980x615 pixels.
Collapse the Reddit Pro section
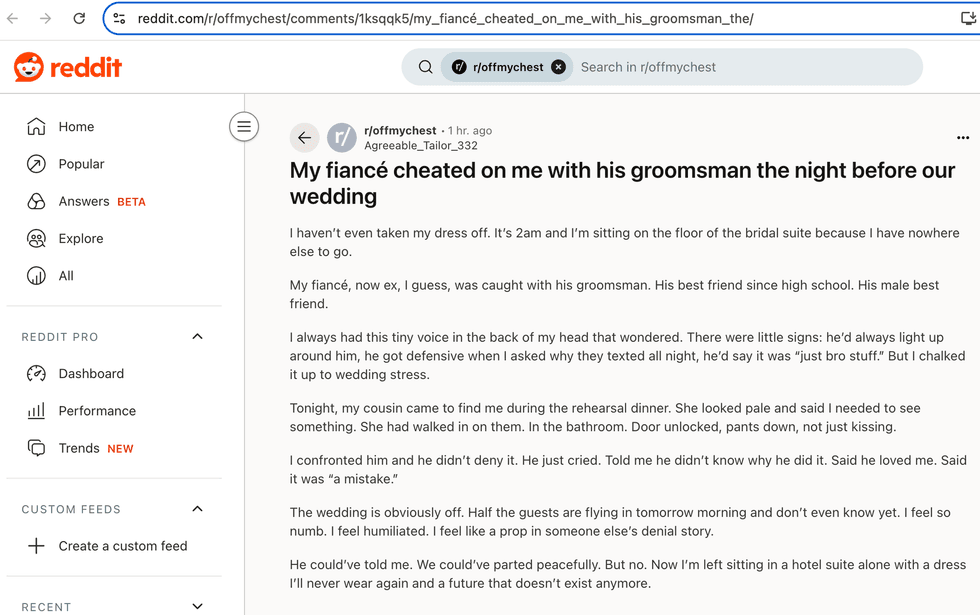198,336
